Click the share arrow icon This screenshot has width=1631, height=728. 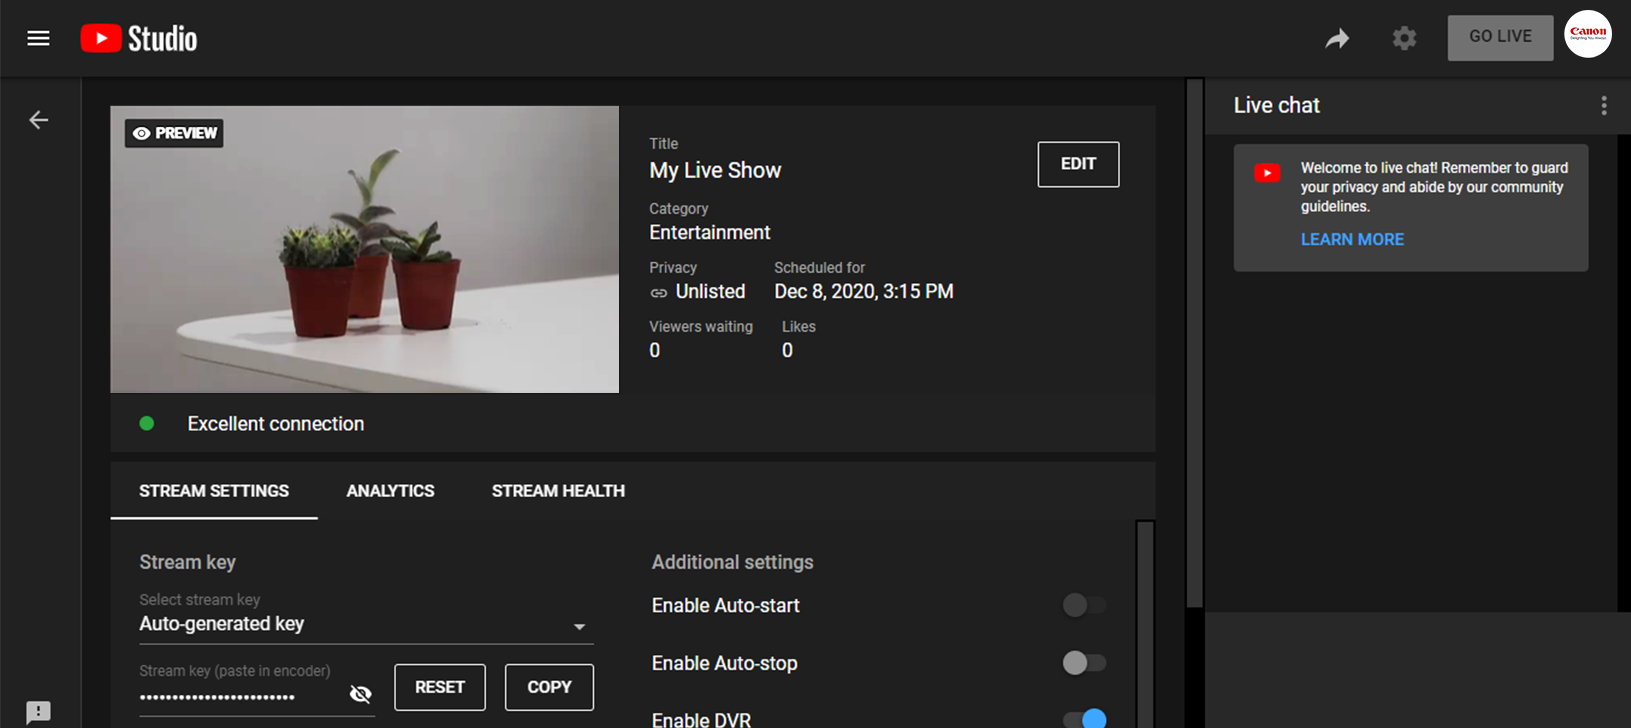1337,38
